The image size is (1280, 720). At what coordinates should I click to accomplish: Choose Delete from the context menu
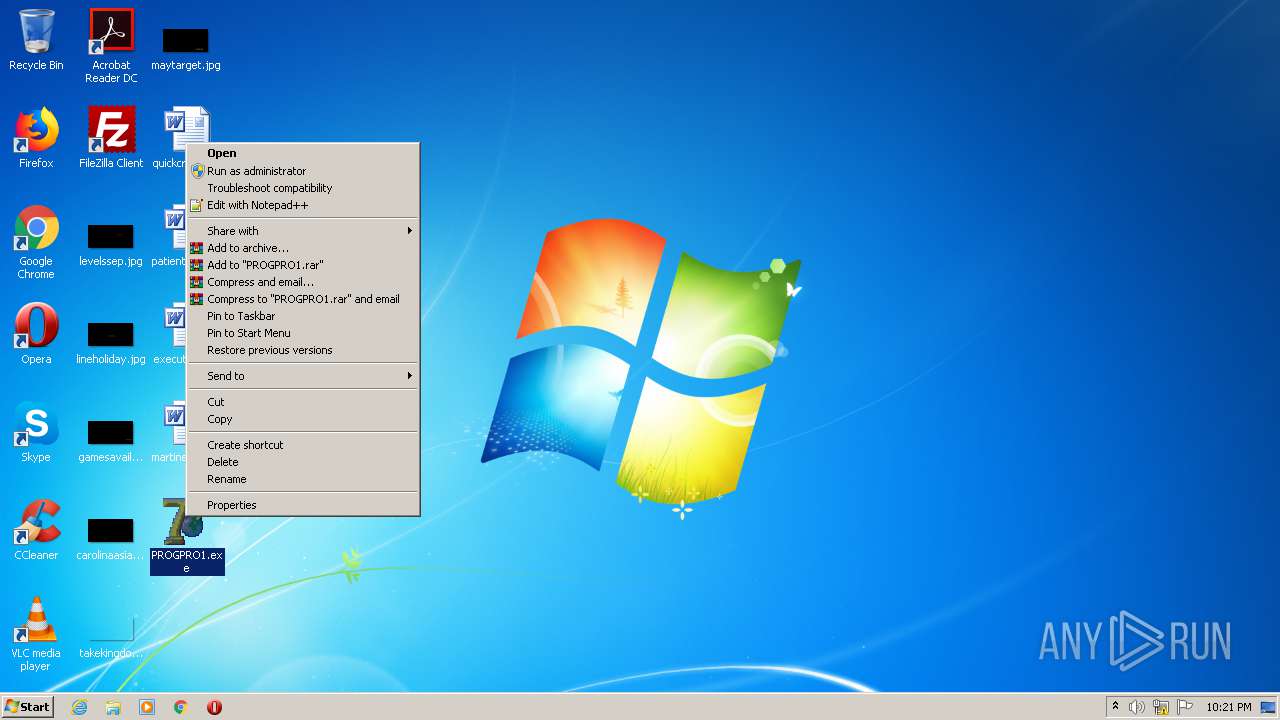(303, 462)
